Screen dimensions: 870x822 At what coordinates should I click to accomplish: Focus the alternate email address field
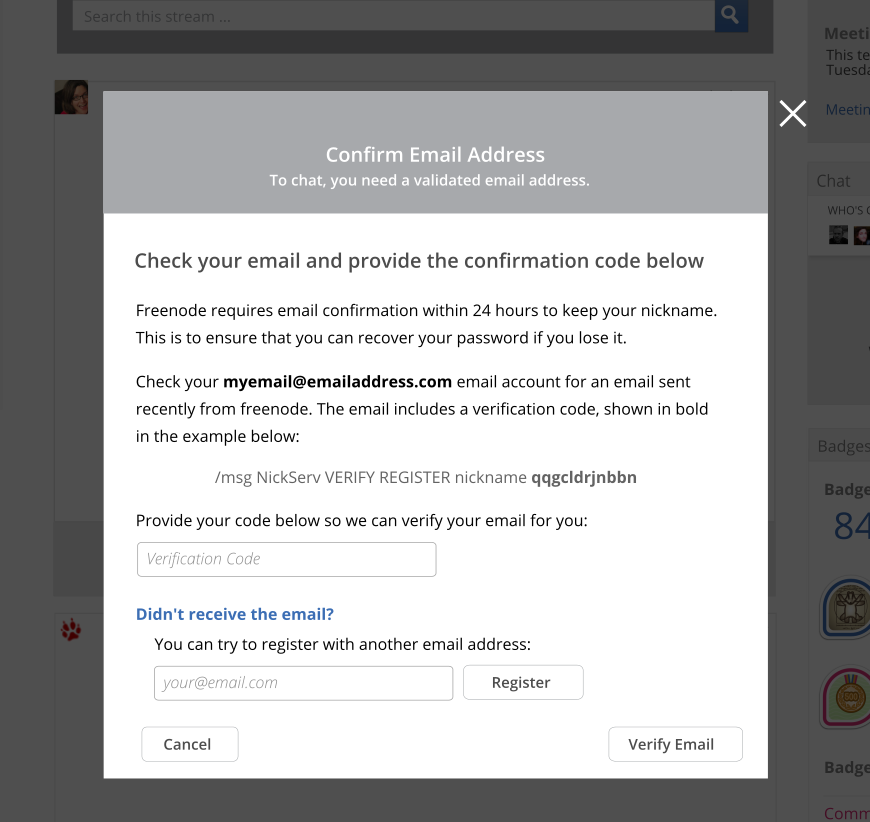(x=304, y=683)
